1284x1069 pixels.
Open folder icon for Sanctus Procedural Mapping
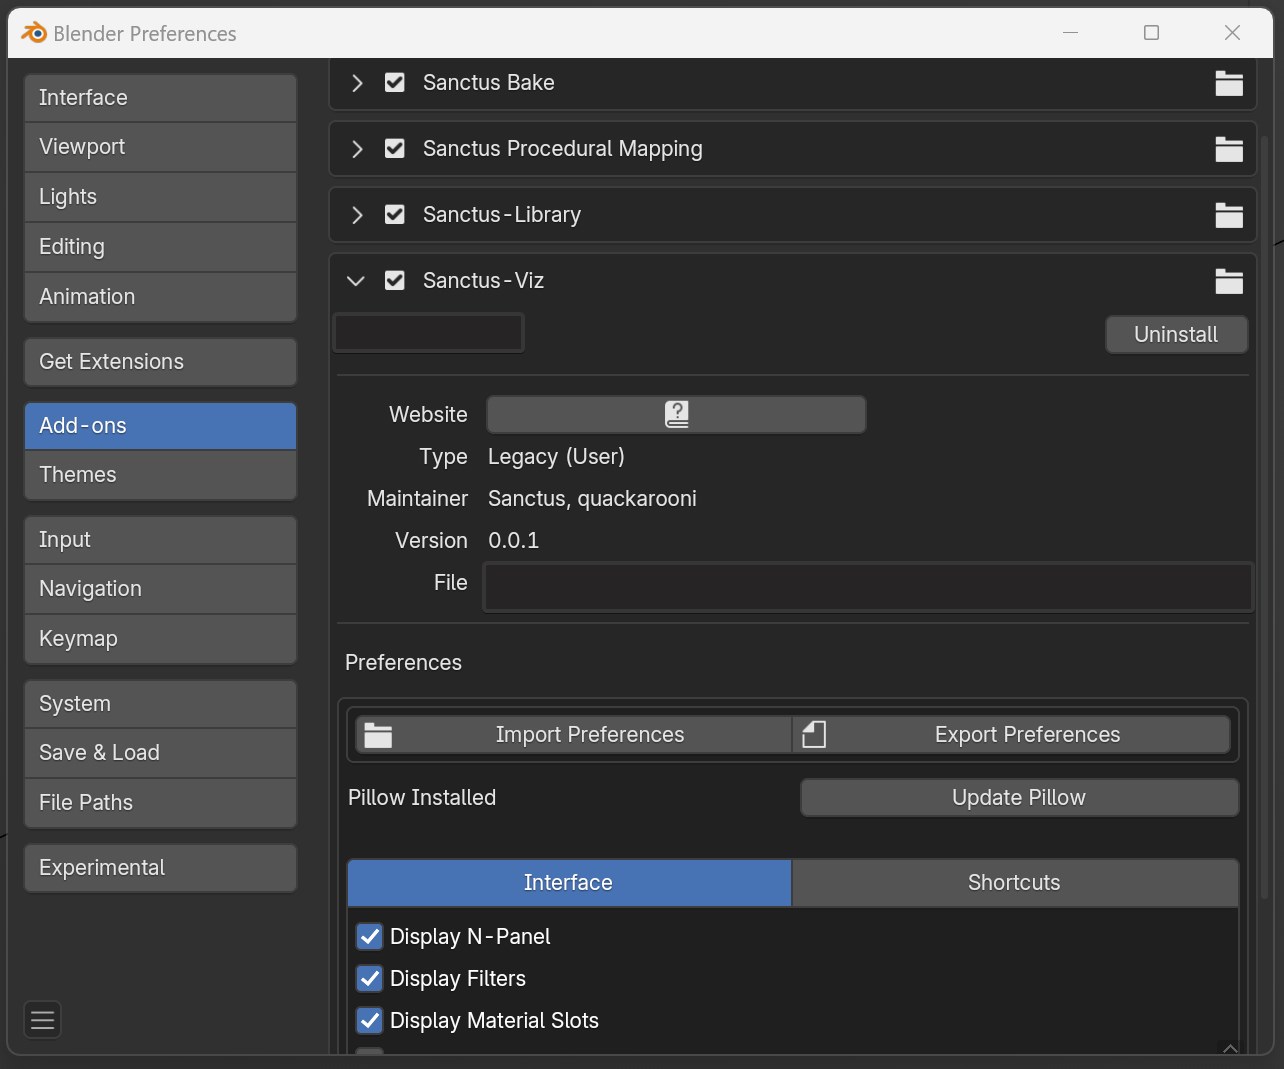pos(1228,149)
